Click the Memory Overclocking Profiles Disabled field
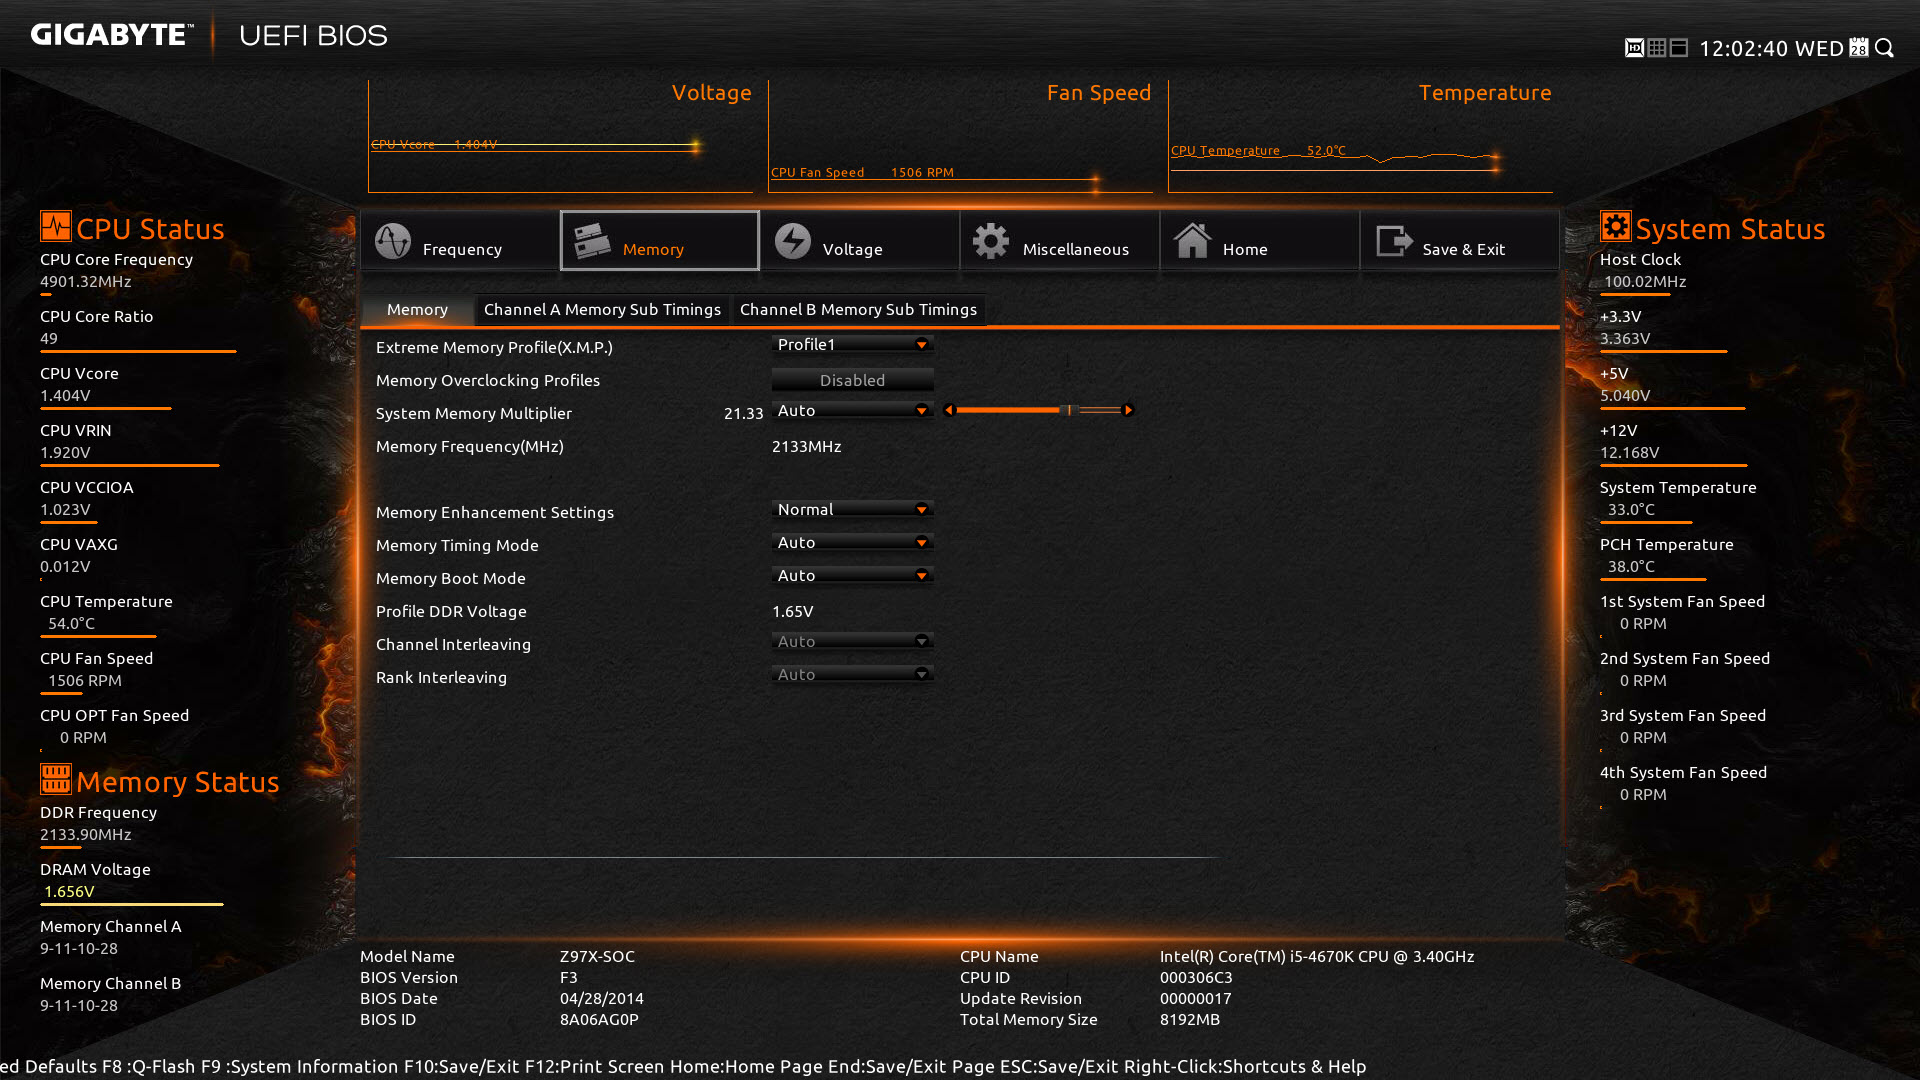The image size is (1920, 1080). click(853, 380)
